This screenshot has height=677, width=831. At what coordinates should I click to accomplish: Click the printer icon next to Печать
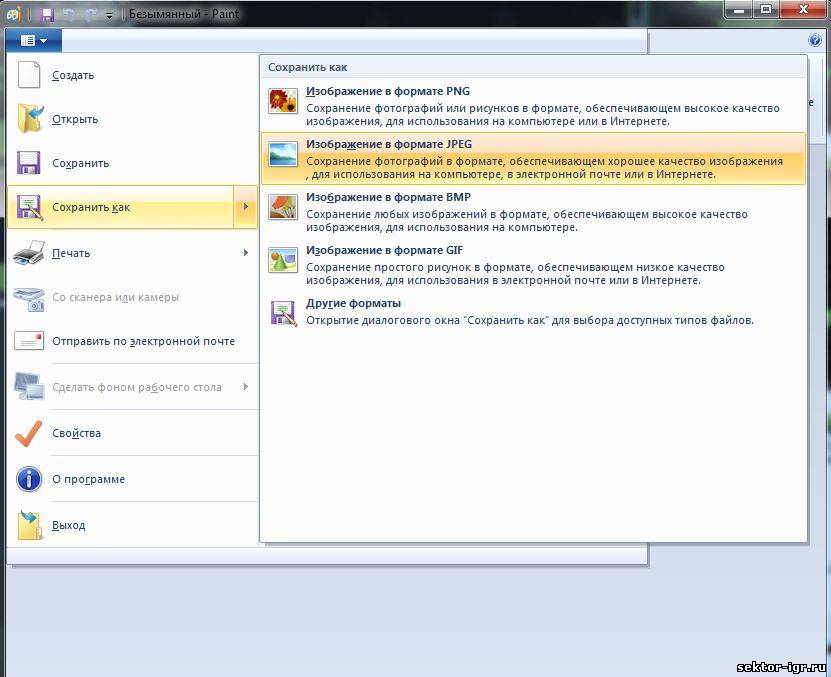29,252
